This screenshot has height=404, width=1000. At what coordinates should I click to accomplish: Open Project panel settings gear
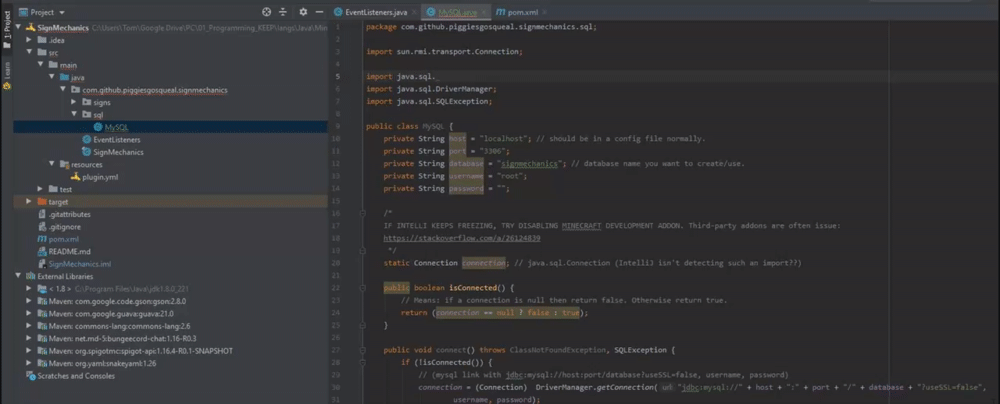tap(304, 12)
